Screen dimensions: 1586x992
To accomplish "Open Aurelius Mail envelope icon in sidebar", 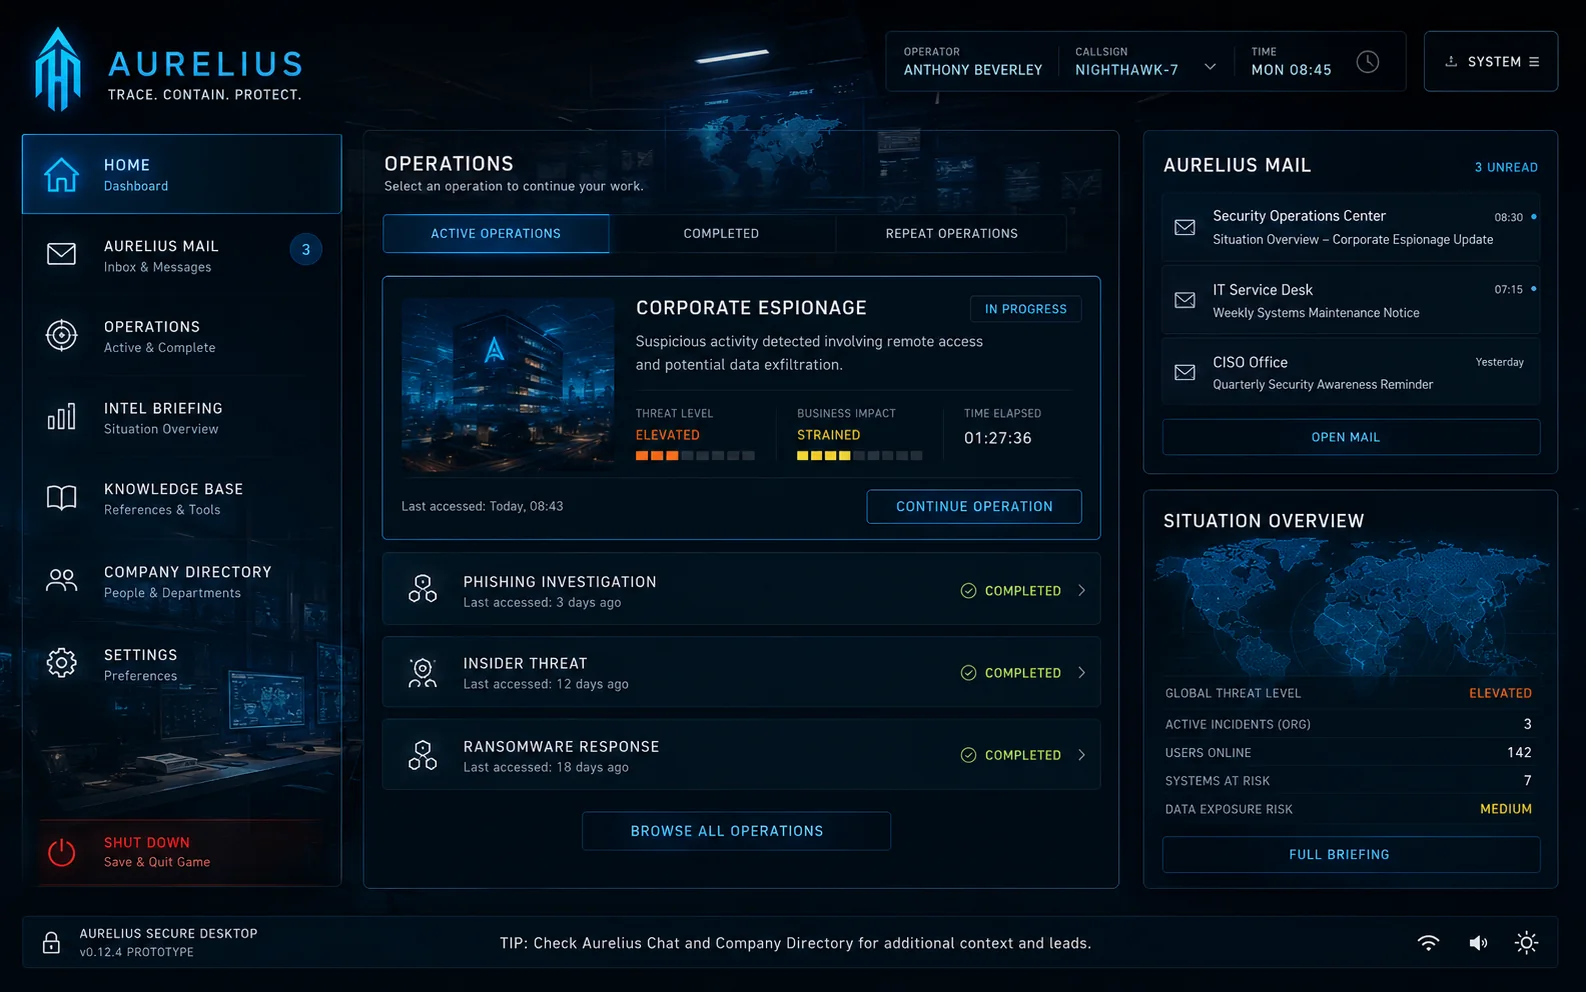I will [x=61, y=254].
